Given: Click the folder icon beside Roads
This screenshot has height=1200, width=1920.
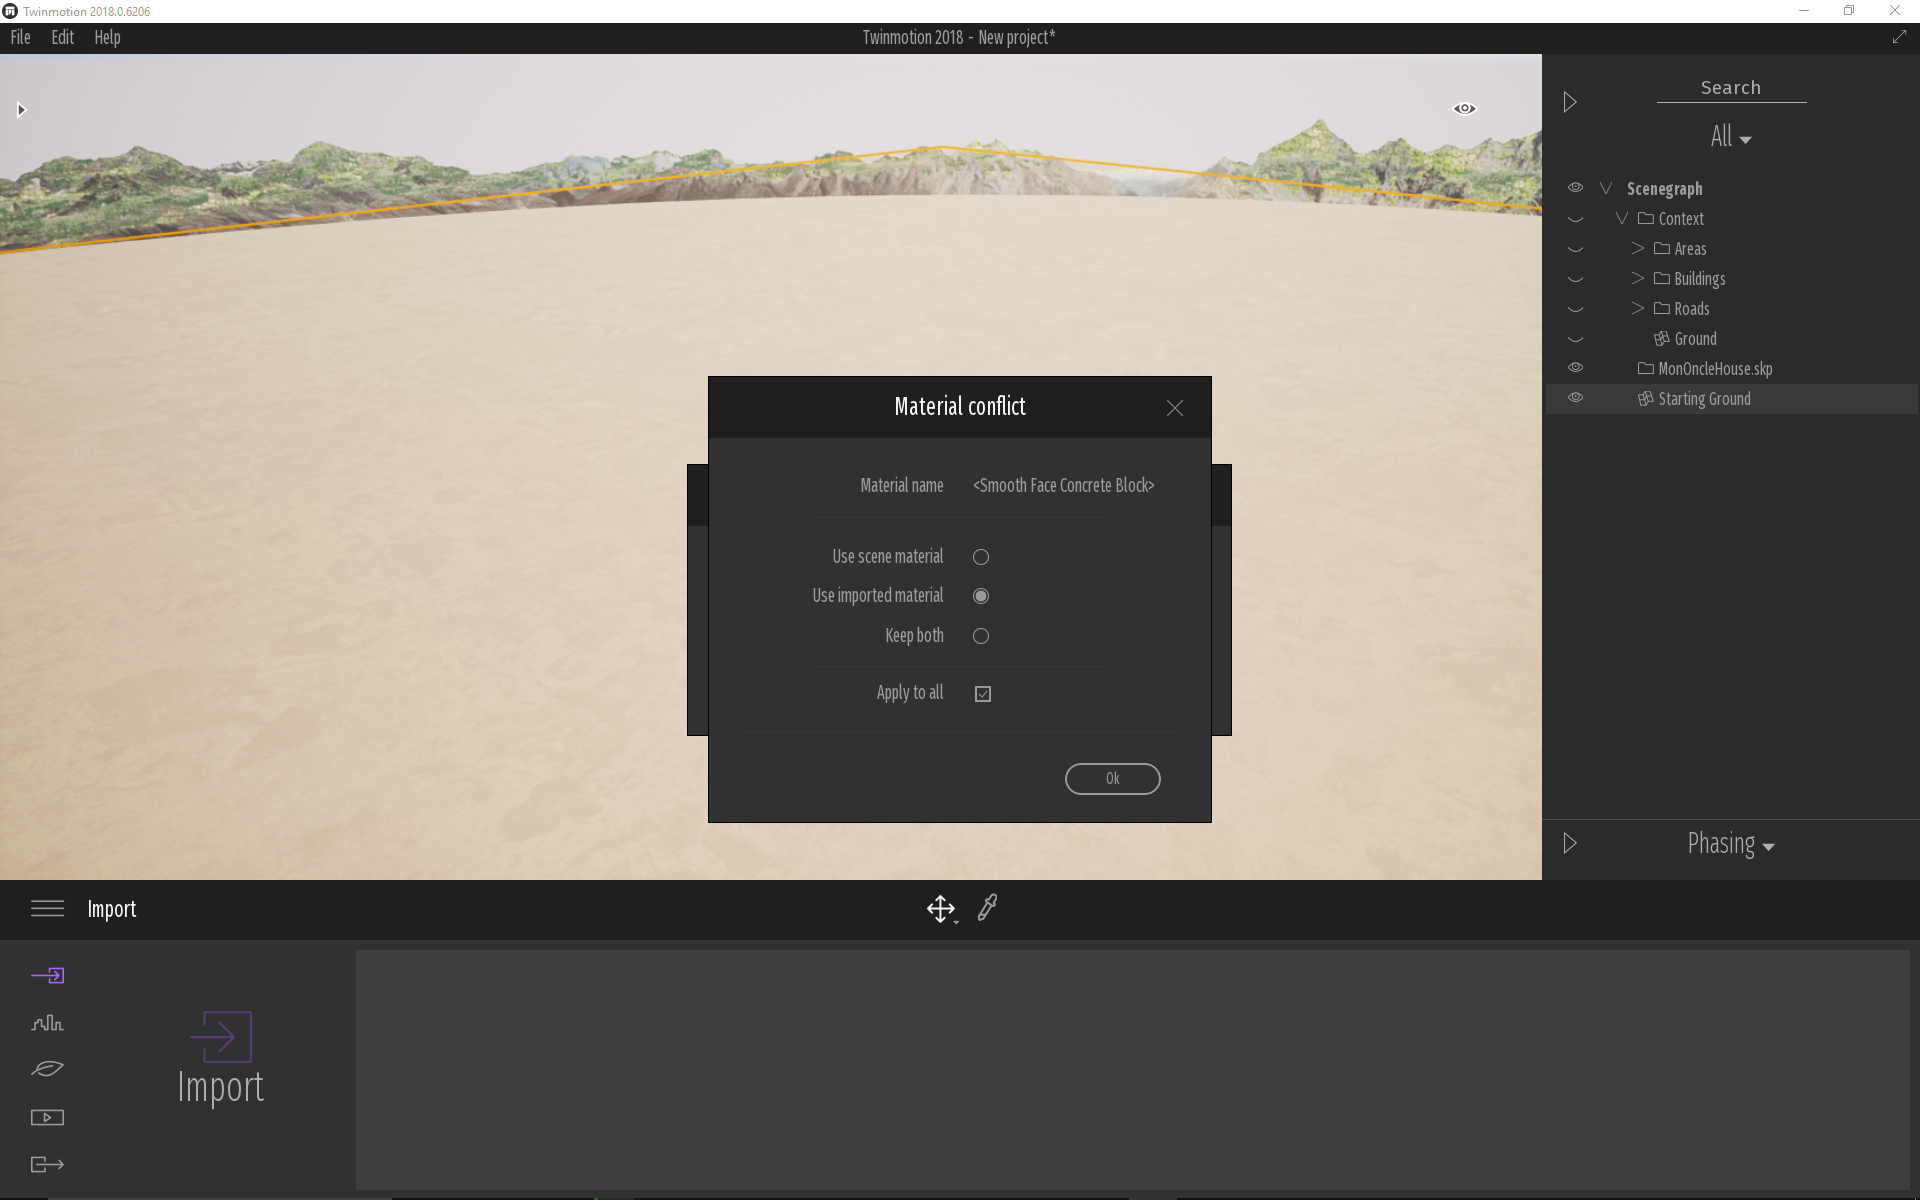Looking at the screenshot, I should click(x=1661, y=308).
